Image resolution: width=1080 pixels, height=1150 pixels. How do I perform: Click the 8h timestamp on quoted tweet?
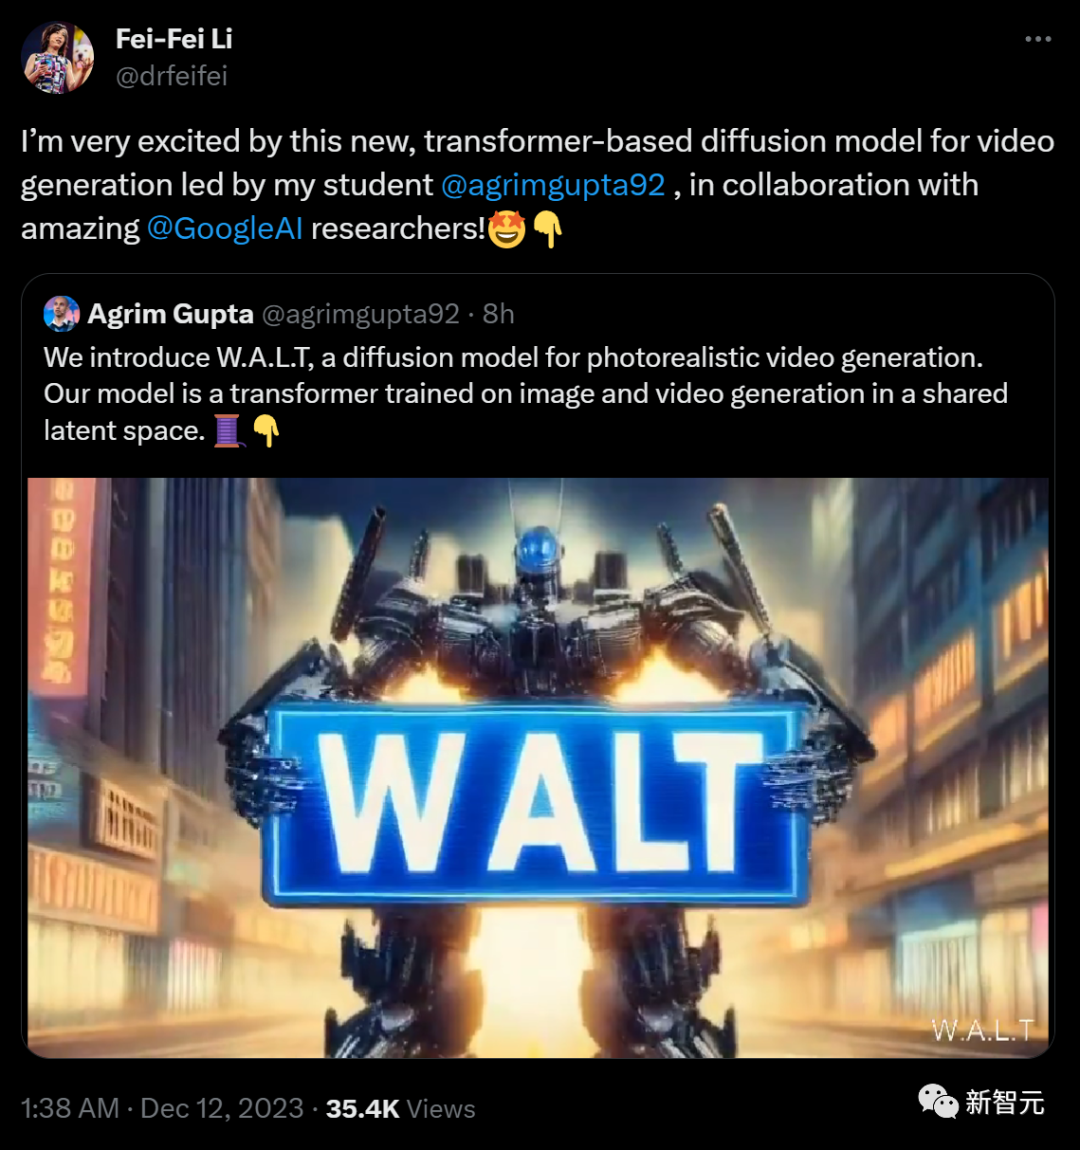498,314
